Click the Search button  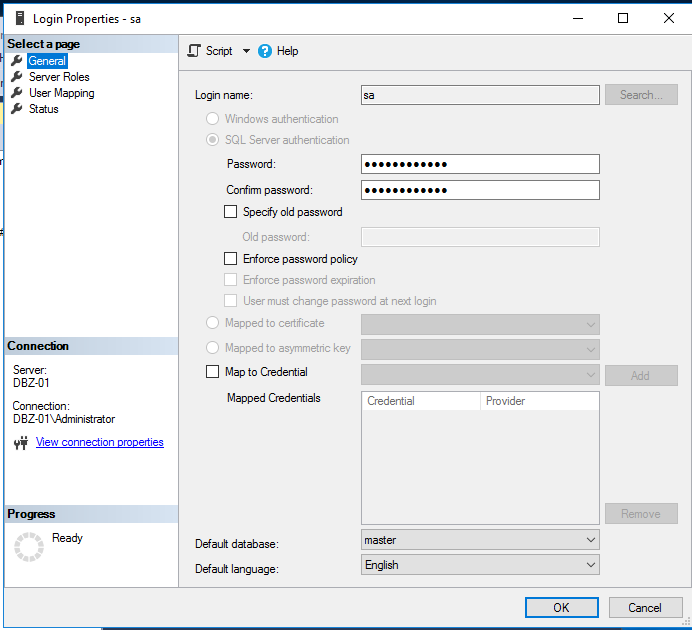[641, 95]
